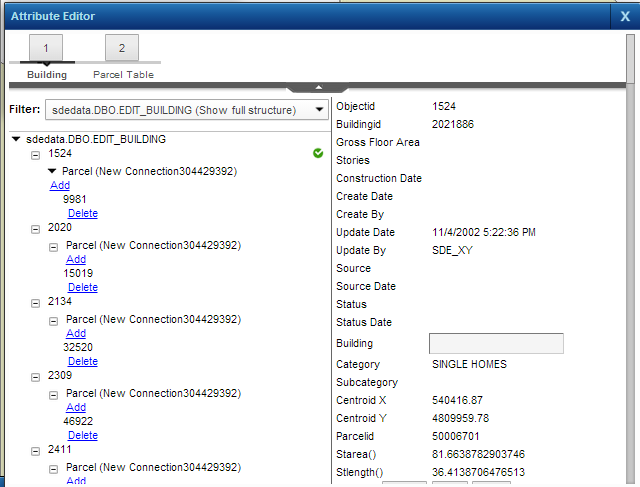Delete parcel 15019
This screenshot has height=487, width=640.
pyautogui.click(x=82, y=287)
